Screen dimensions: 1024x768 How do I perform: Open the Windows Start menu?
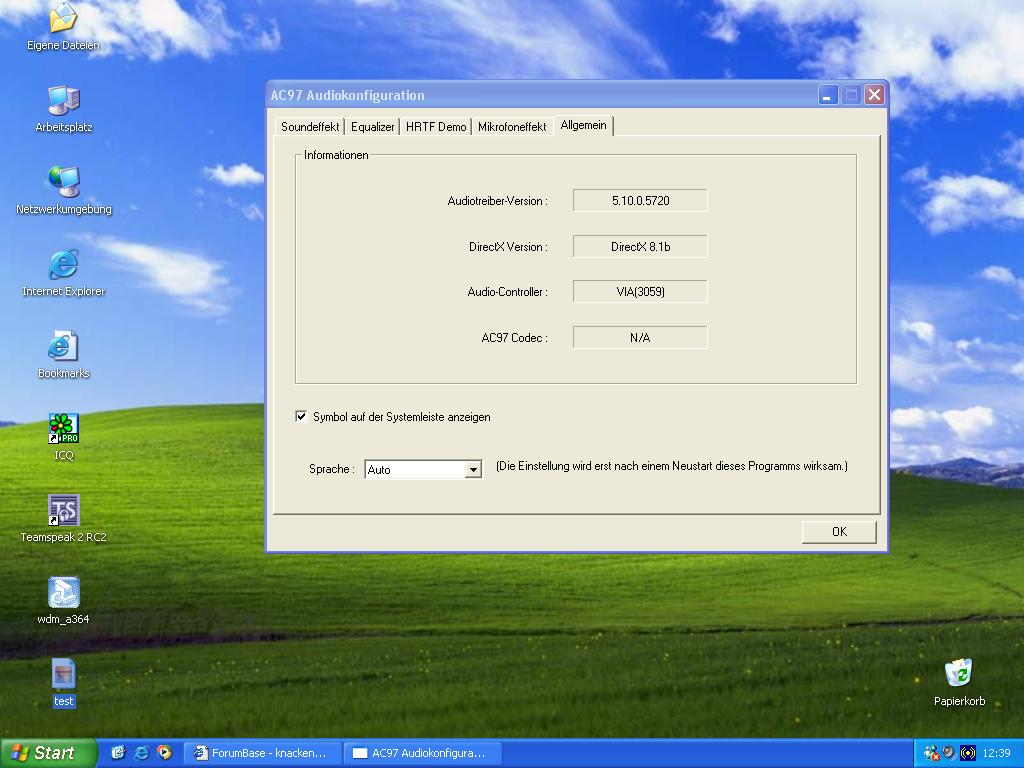47,753
